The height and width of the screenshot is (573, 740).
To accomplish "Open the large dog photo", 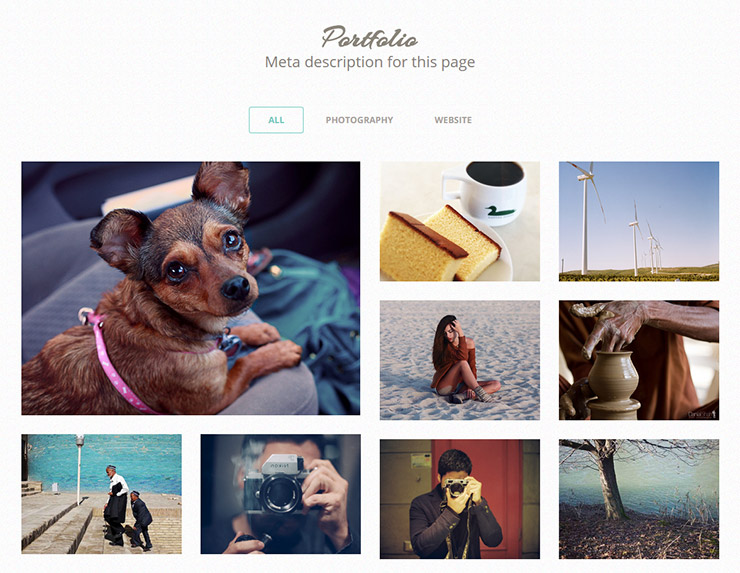I will [x=191, y=288].
